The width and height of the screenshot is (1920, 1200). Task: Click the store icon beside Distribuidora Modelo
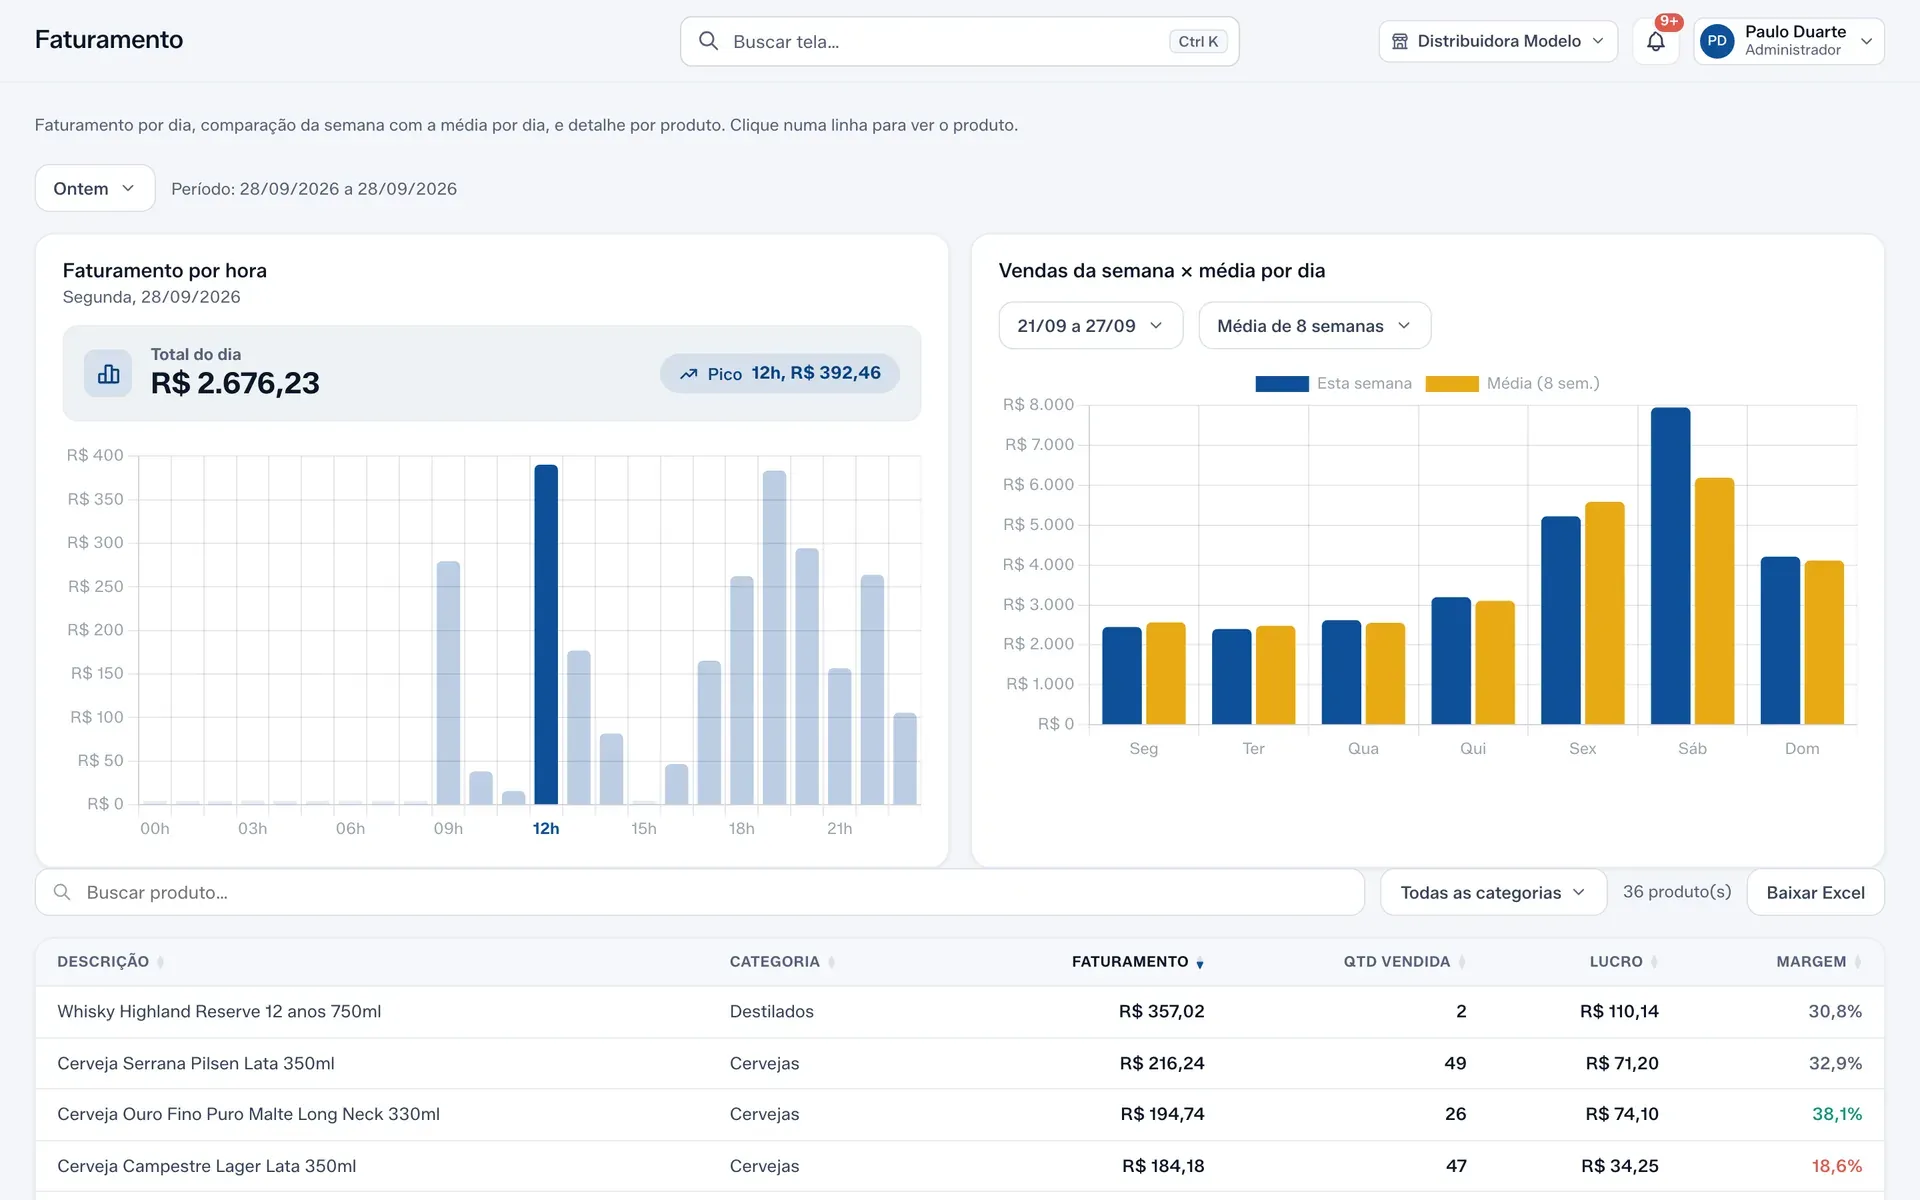[1400, 41]
